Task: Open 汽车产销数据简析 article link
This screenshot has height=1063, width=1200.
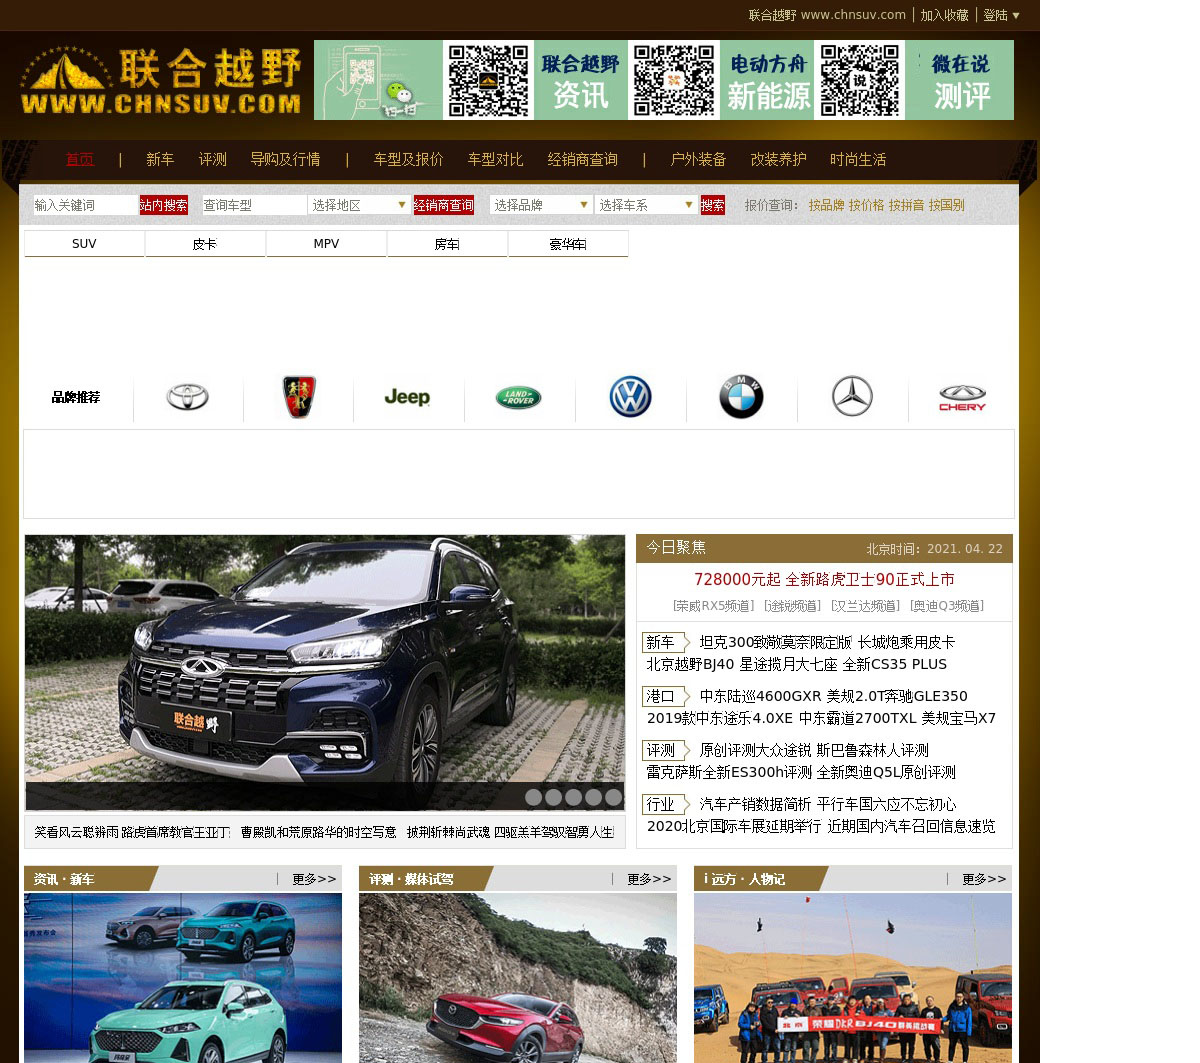Action: (756, 804)
